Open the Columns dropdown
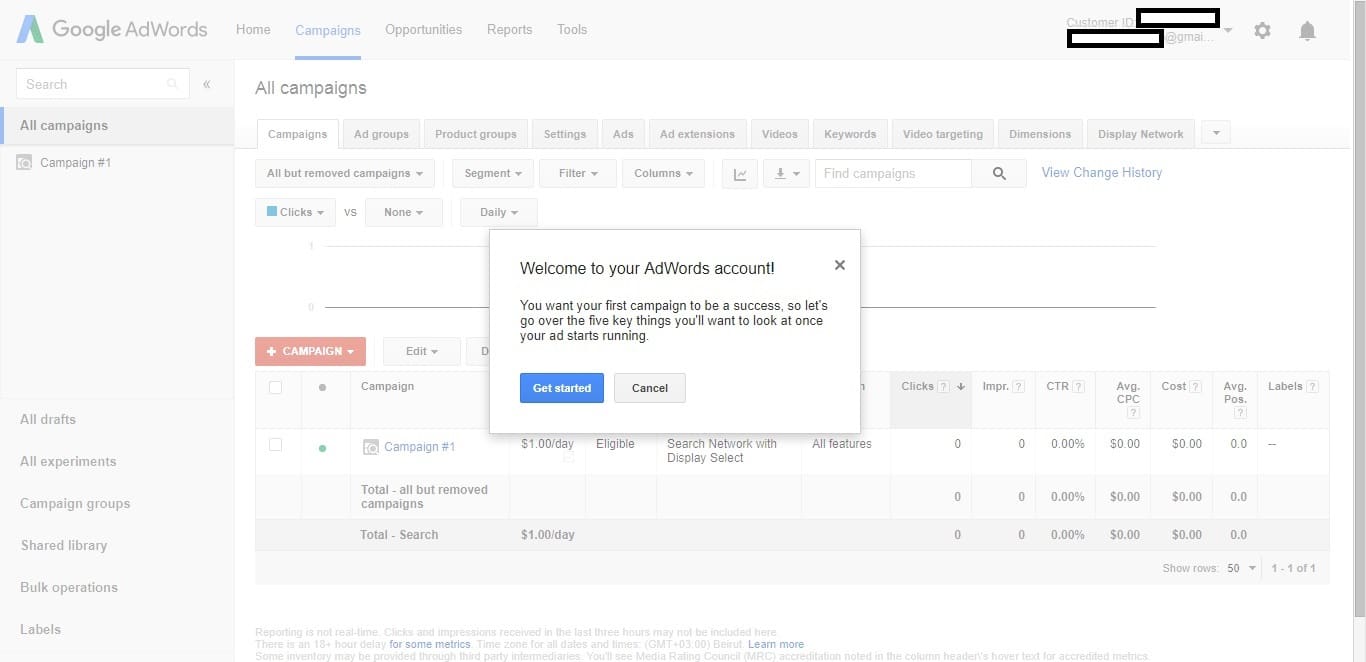This screenshot has height=662, width=1366. coord(663,174)
